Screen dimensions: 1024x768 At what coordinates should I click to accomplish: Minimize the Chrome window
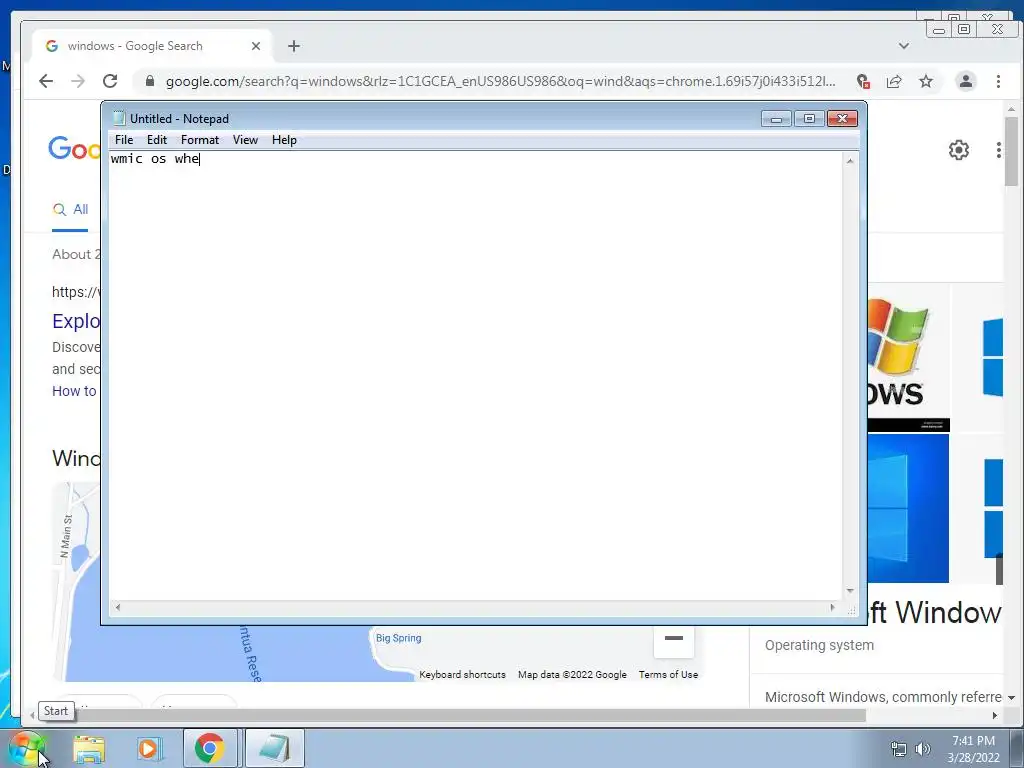coord(938,29)
